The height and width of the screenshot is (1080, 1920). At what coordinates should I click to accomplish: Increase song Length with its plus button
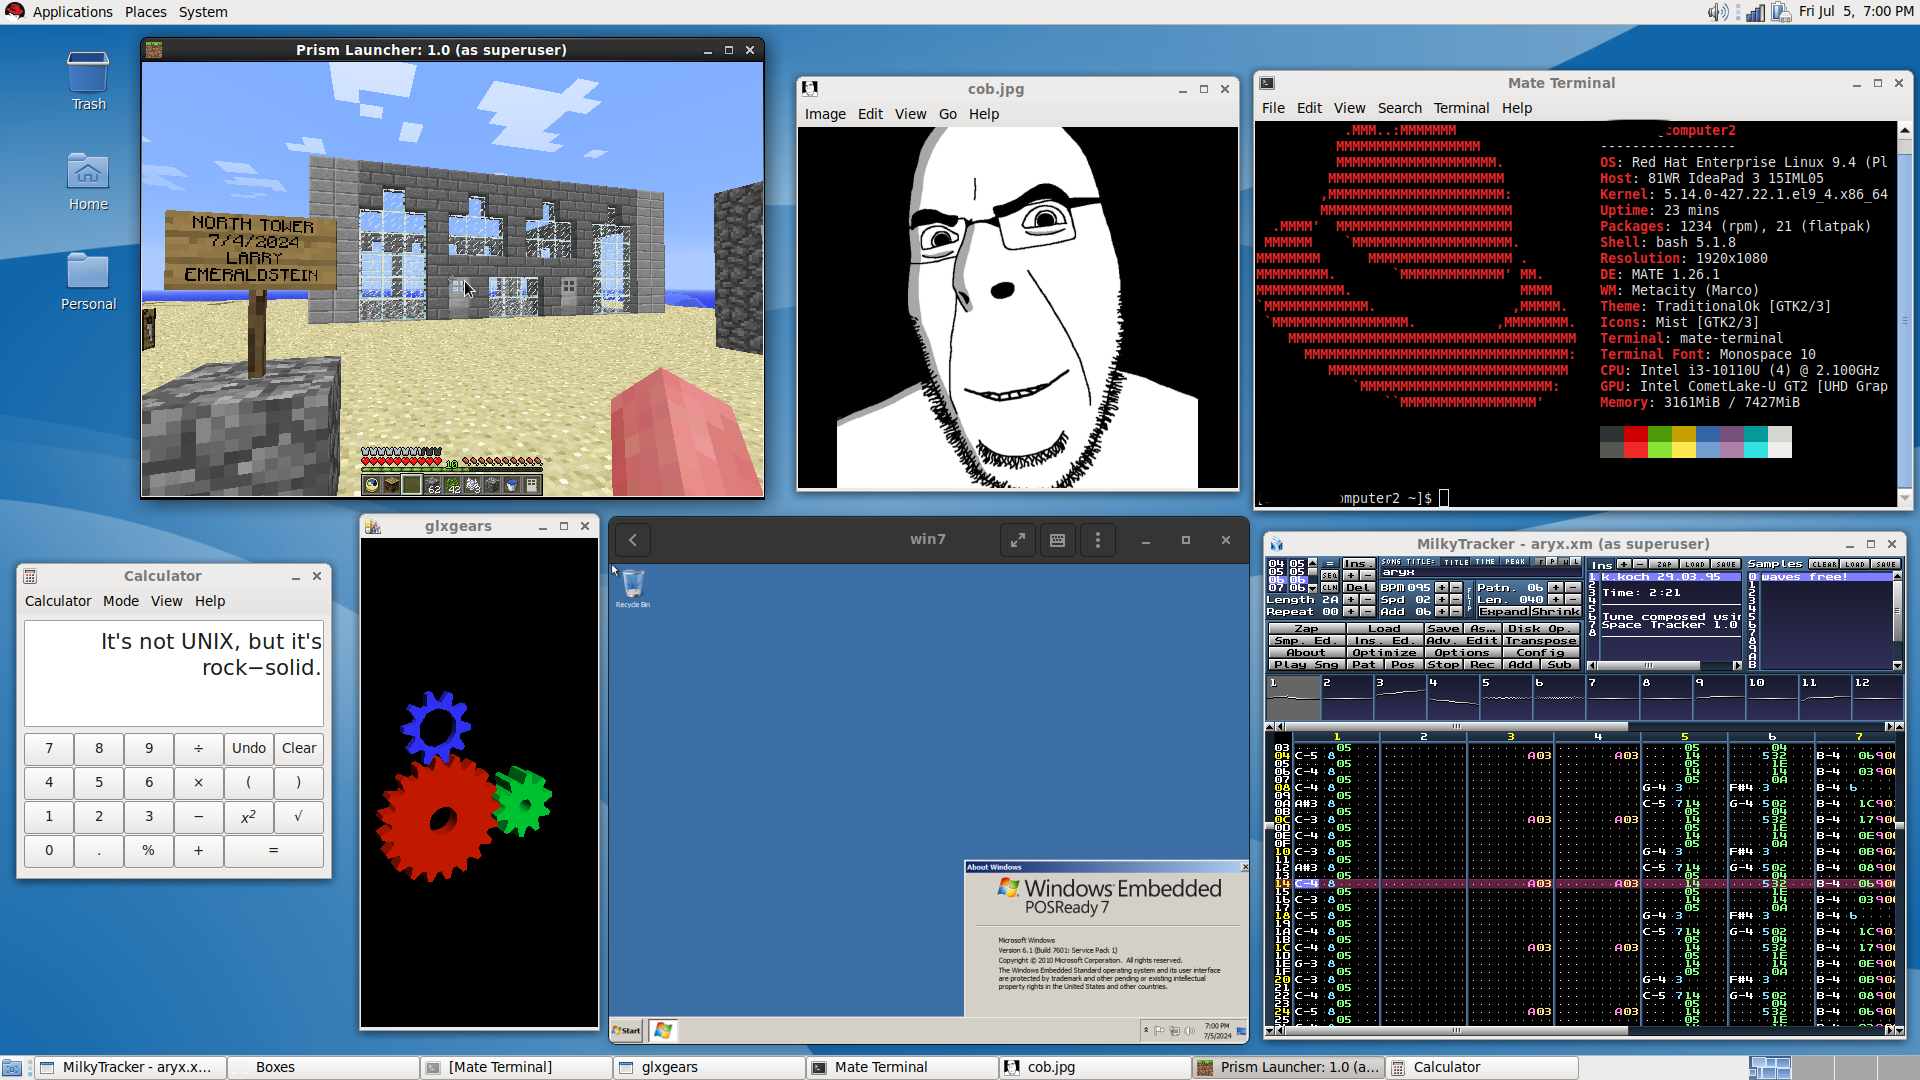[x=1351, y=600]
